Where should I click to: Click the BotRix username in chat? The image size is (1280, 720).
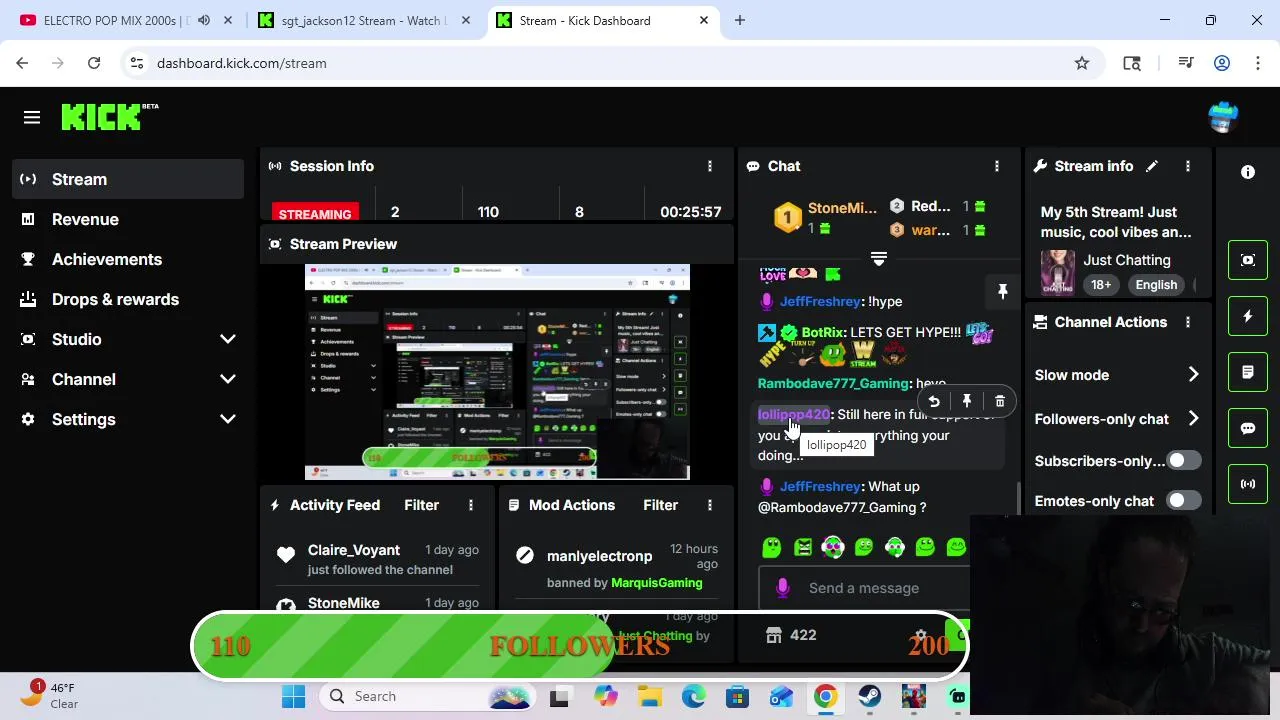coord(823,332)
